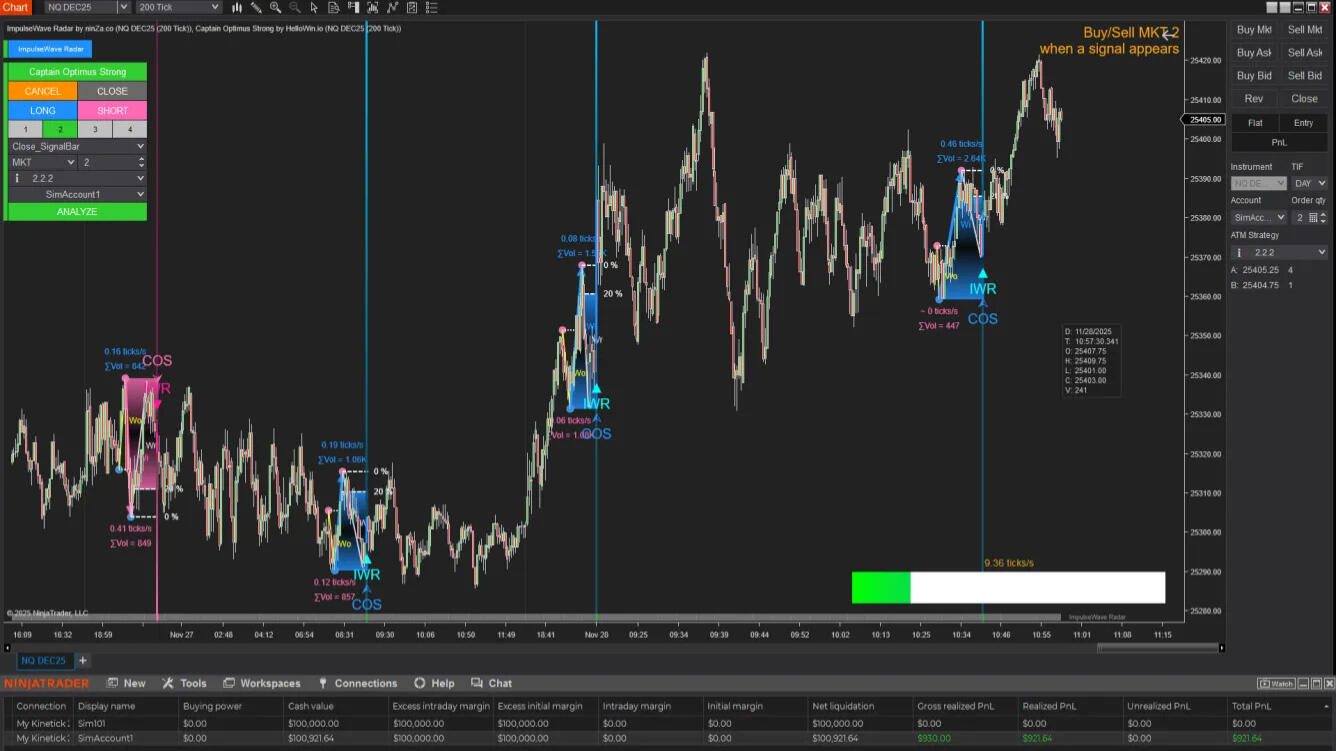The height and width of the screenshot is (751, 1336).
Task: Click the zoom in magnifier icon
Action: pyautogui.click(x=275, y=8)
